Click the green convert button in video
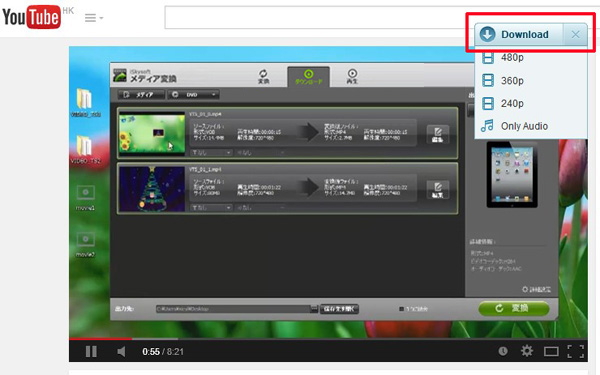Viewport: 600px width, 375px height. tap(514, 308)
